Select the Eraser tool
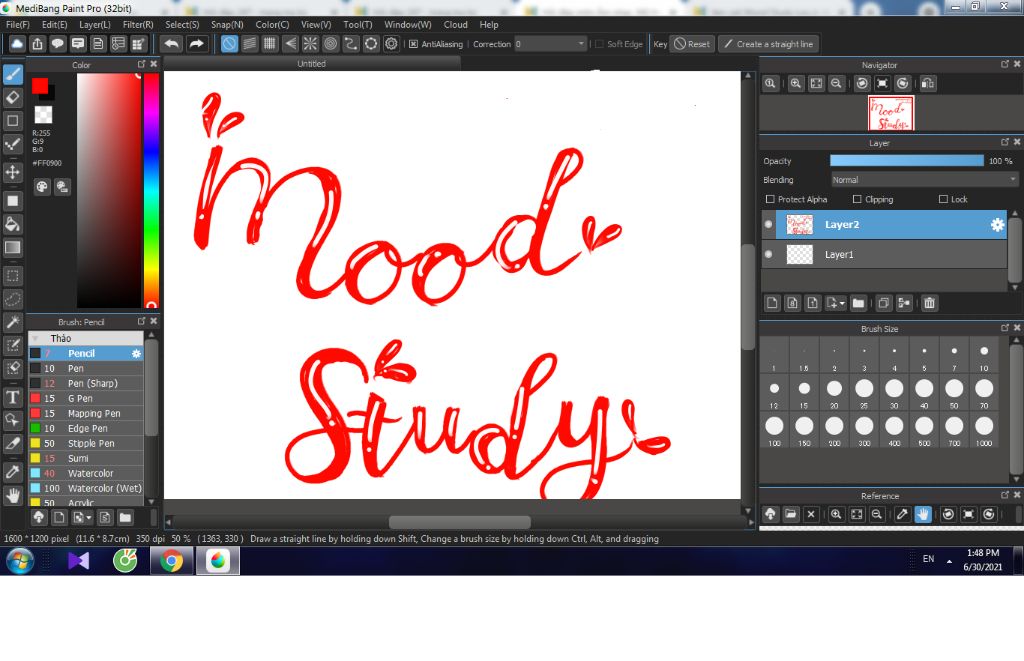 [x=13, y=97]
